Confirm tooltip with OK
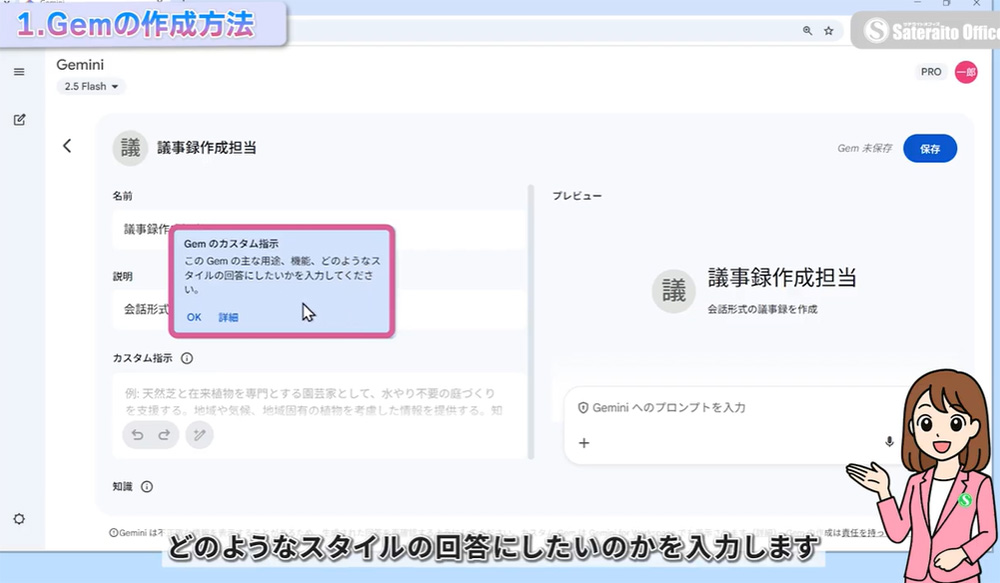1000x583 pixels. coord(194,317)
